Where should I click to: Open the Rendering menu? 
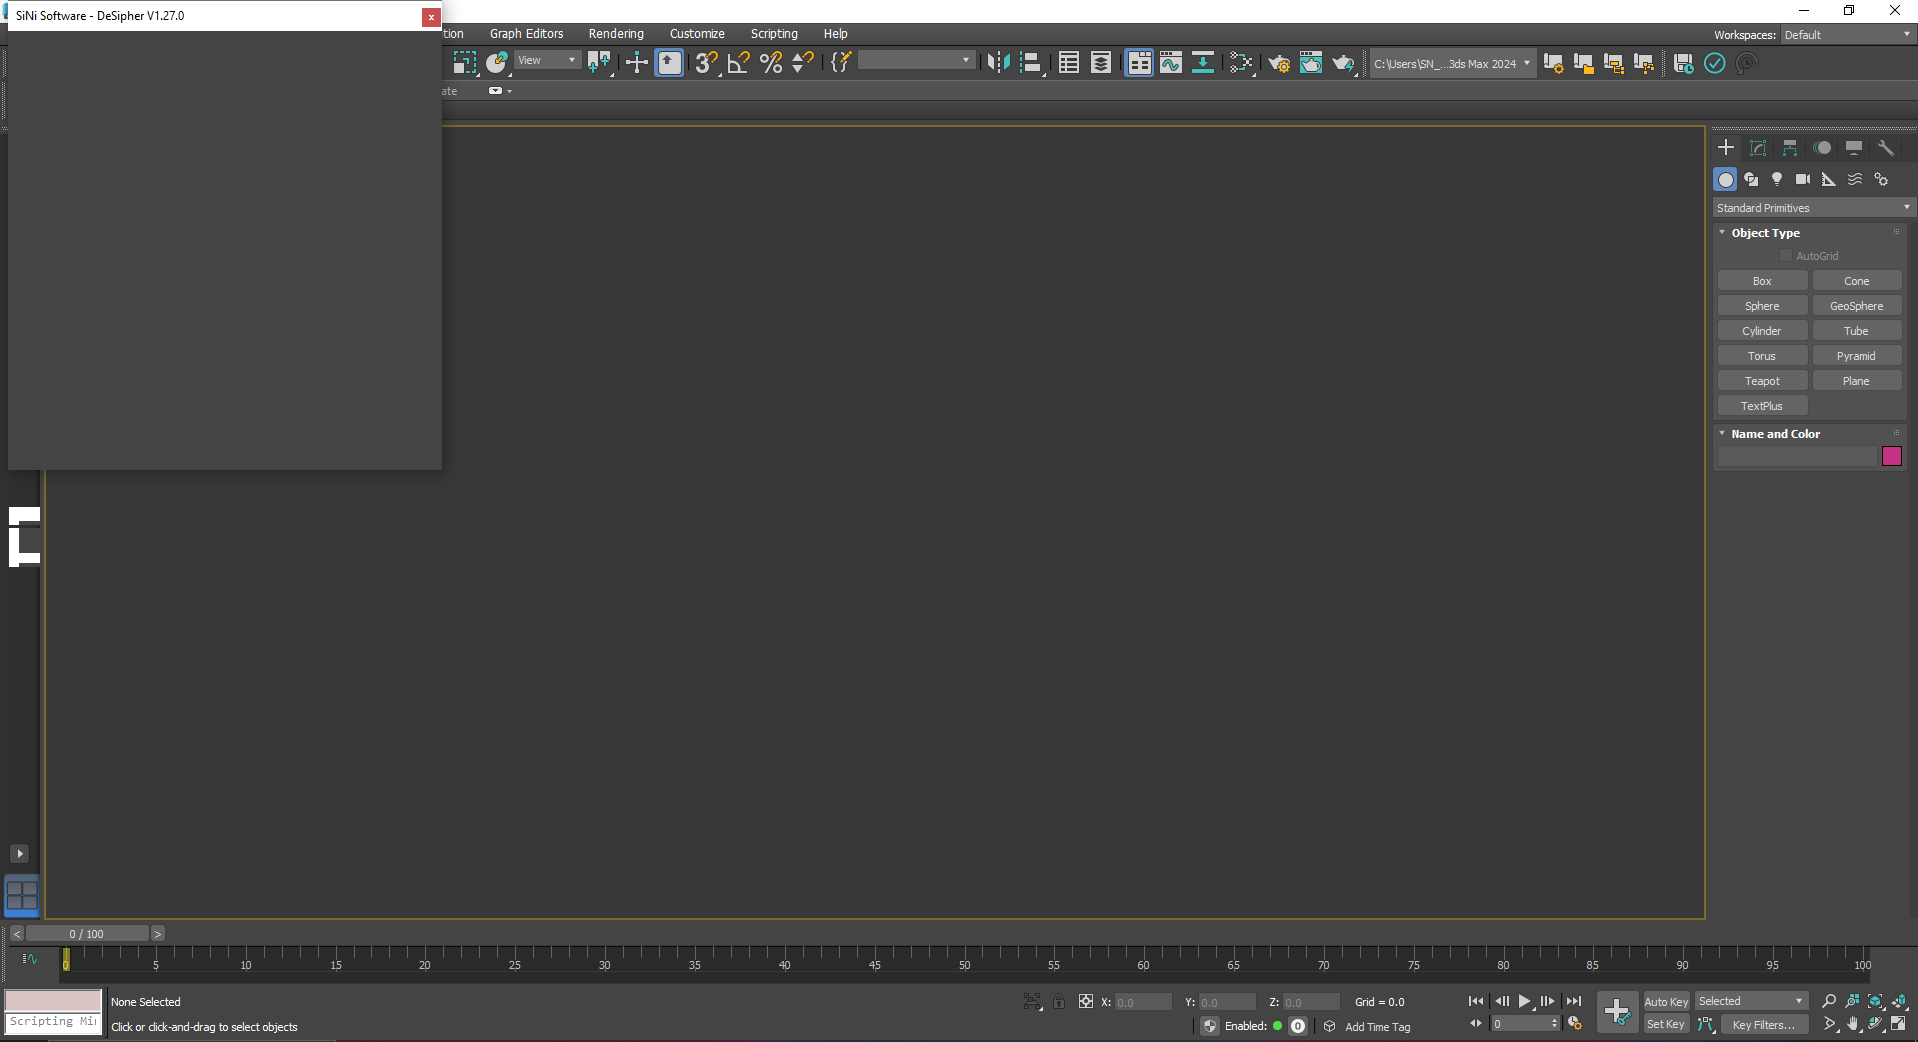[x=616, y=34]
